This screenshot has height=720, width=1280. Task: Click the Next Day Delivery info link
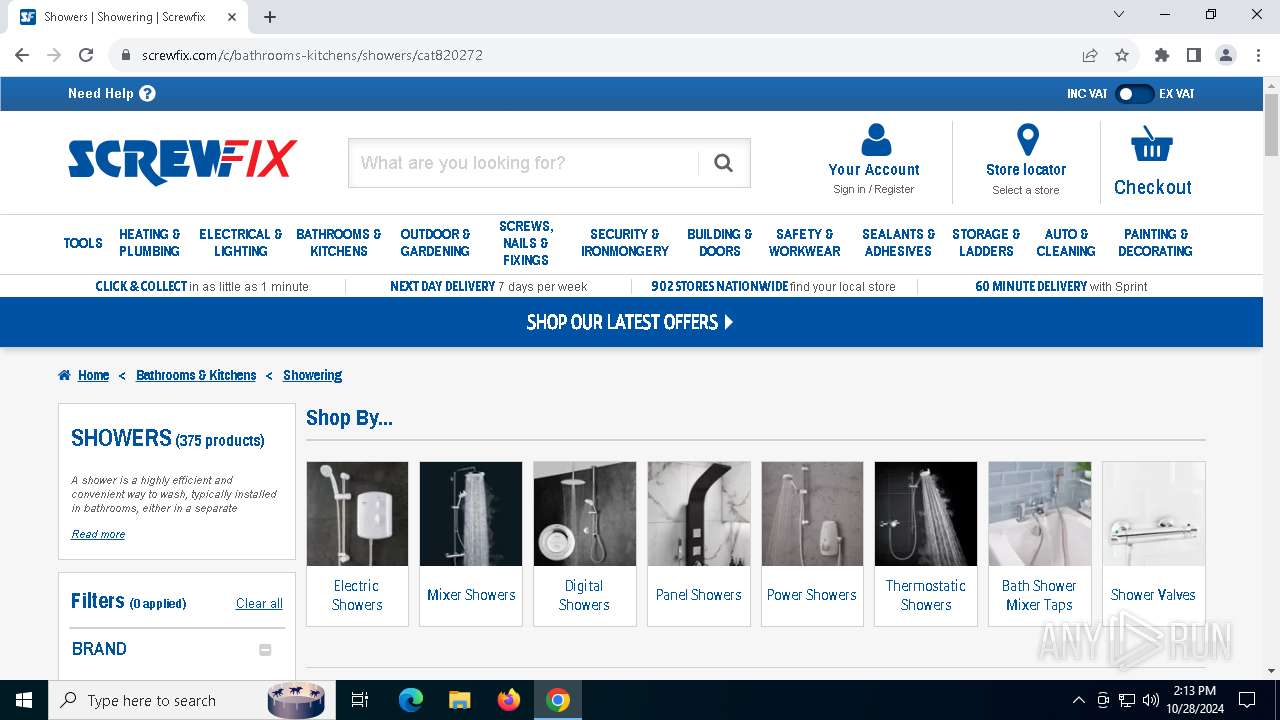489,286
